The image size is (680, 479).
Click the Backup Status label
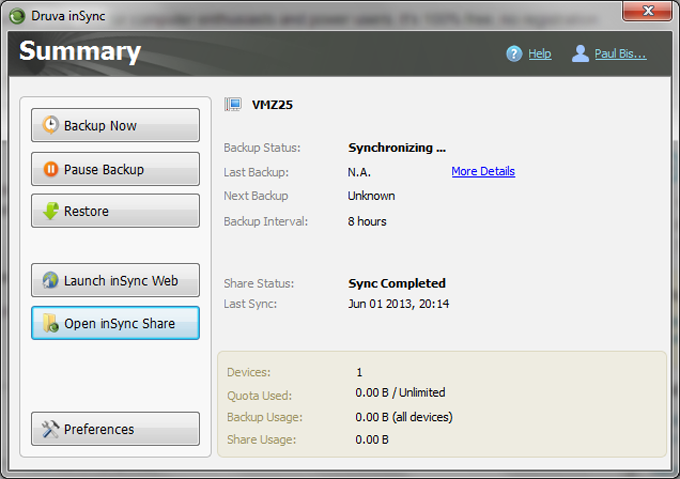click(262, 148)
